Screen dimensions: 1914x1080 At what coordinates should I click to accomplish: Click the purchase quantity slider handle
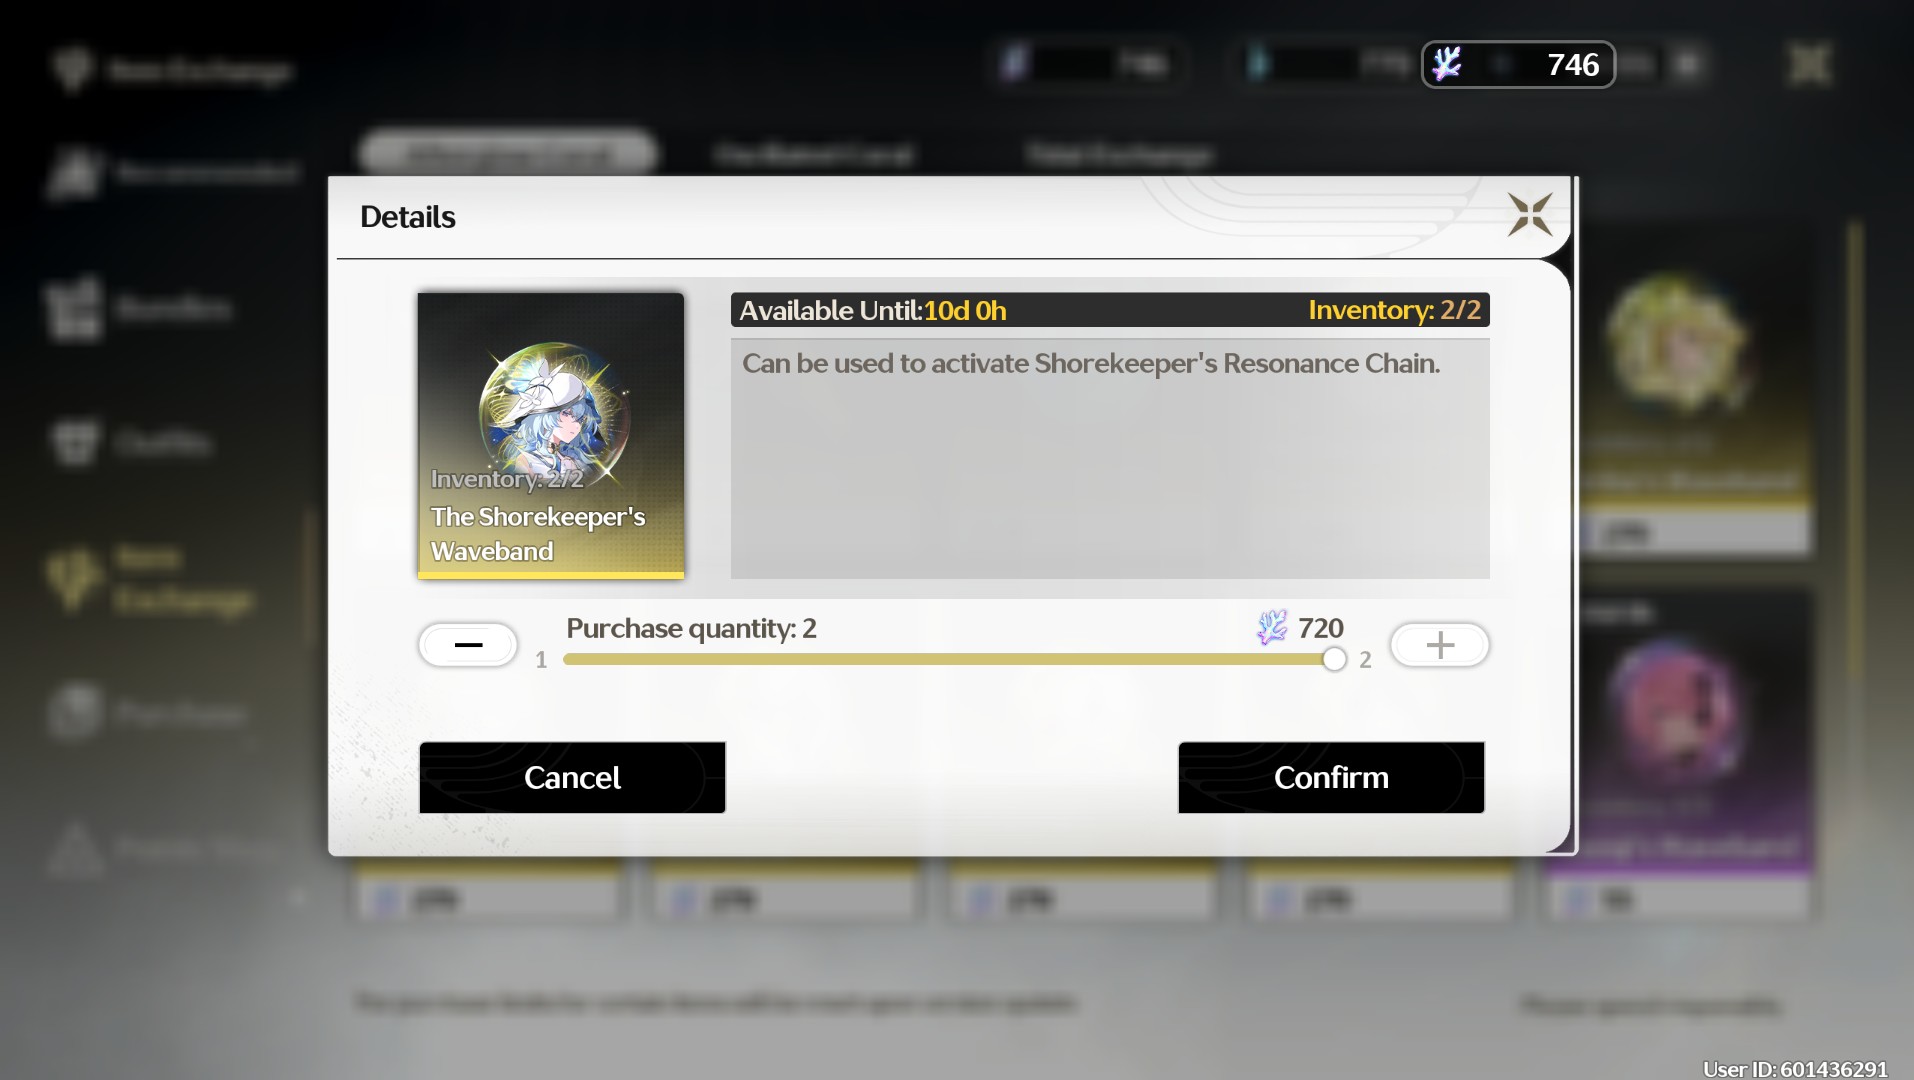[x=1334, y=659]
